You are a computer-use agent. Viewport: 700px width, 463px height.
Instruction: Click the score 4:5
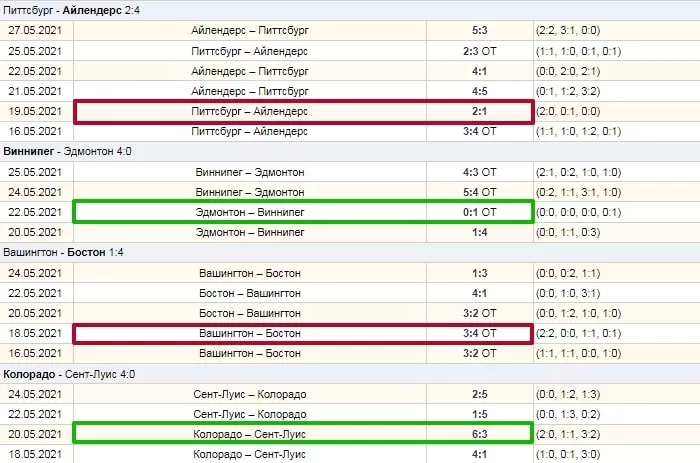[x=479, y=92]
